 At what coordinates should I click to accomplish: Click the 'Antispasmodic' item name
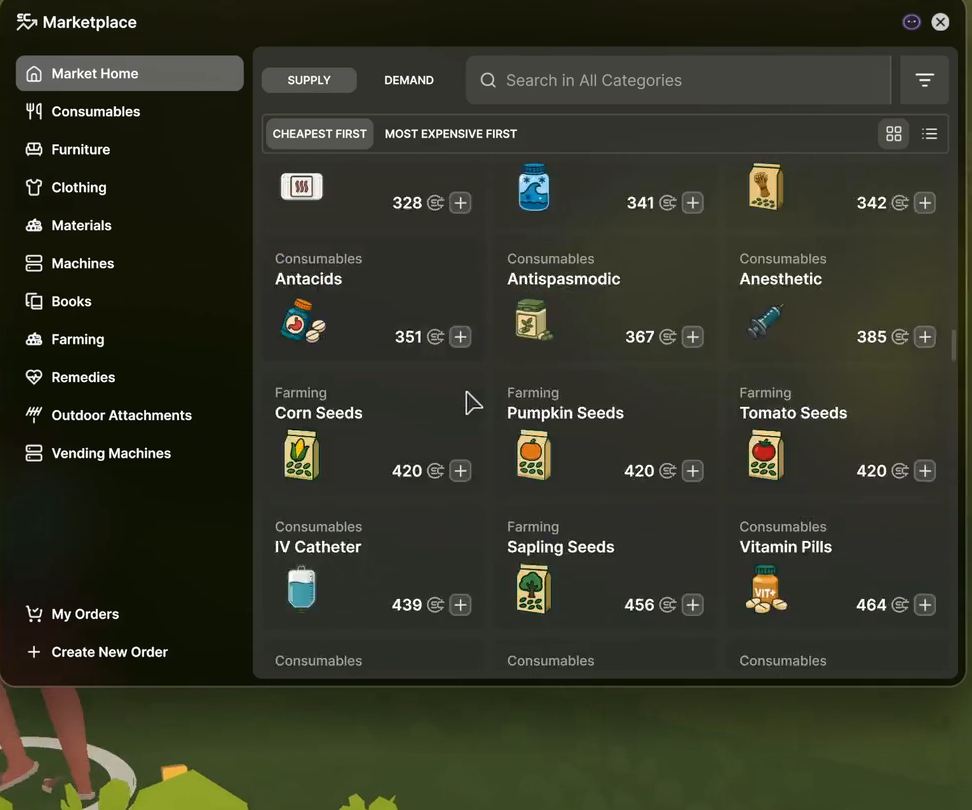563,279
